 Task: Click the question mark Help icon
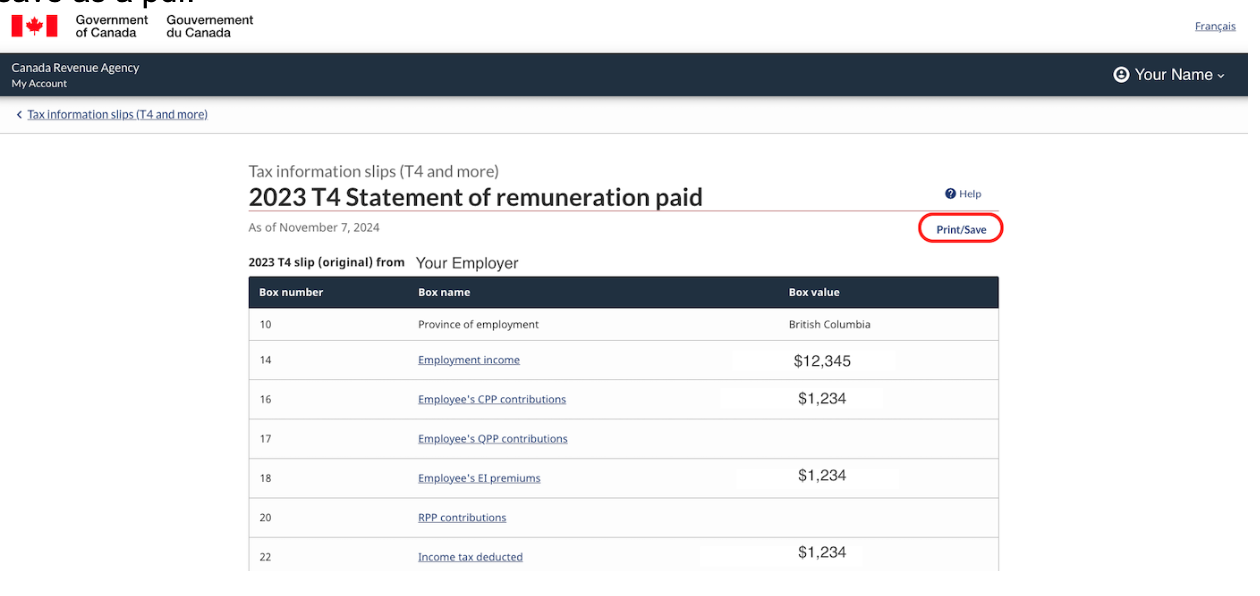(x=950, y=194)
